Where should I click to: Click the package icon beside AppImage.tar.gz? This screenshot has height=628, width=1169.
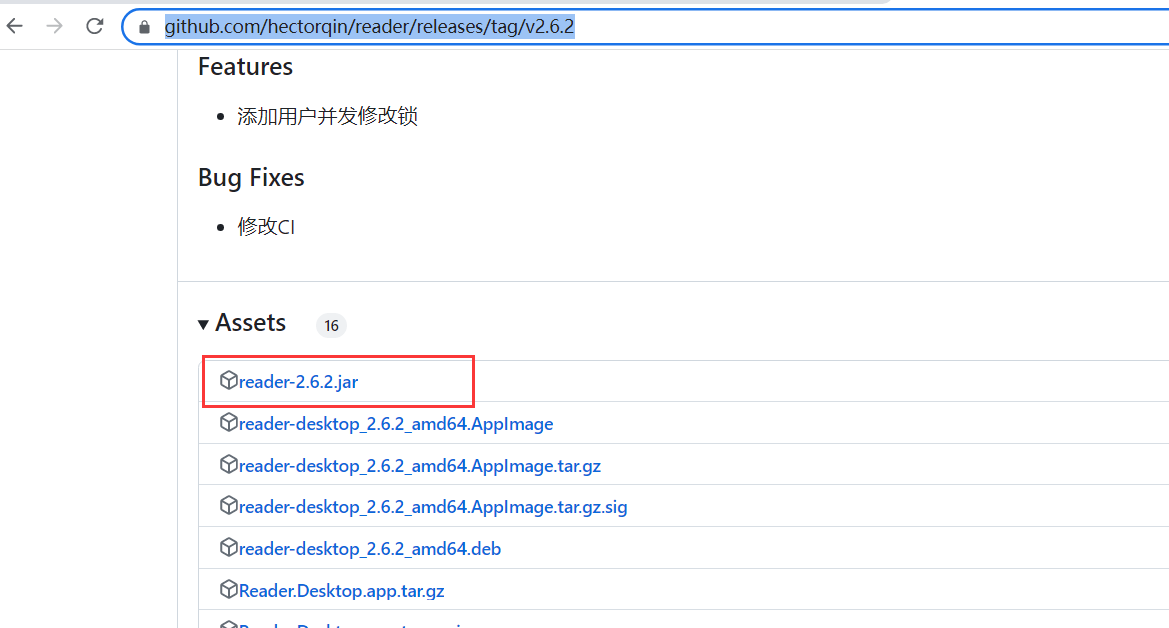pos(228,465)
